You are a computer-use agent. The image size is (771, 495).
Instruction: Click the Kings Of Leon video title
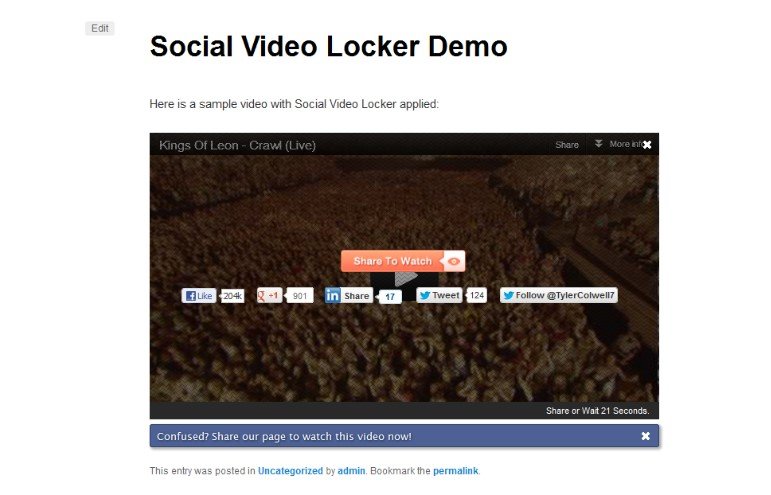pos(237,145)
